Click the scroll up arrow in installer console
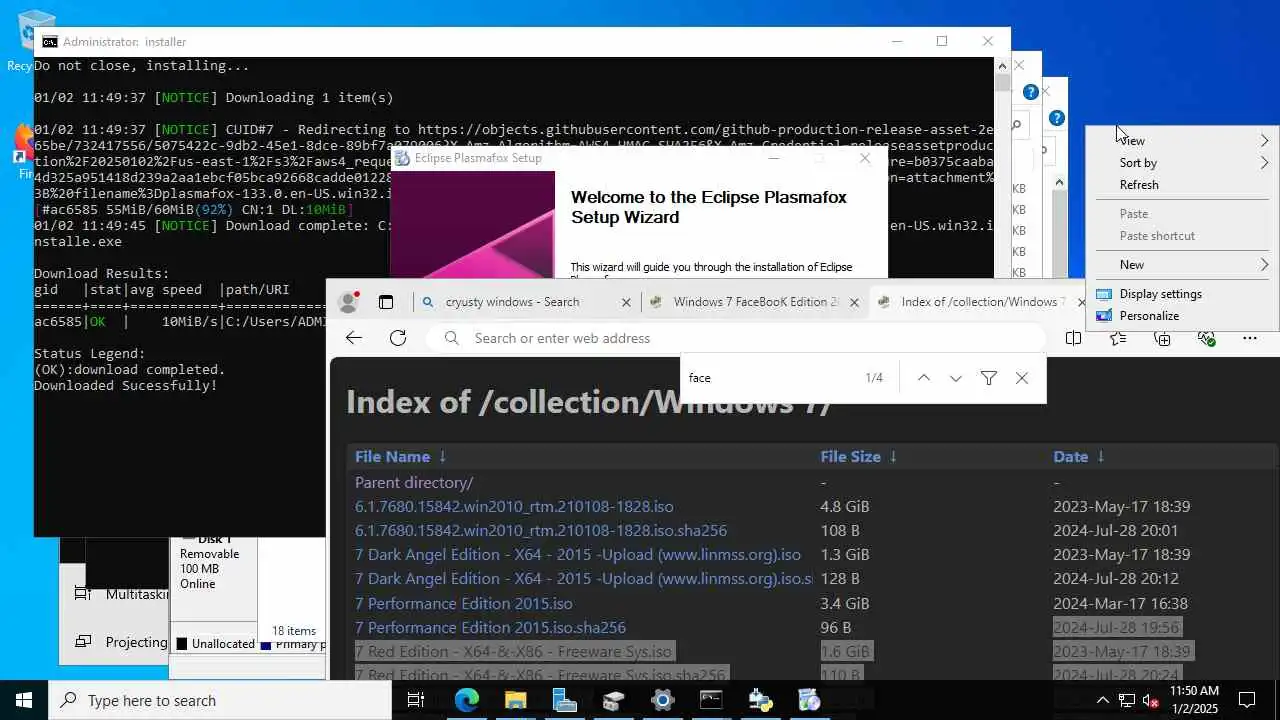 [1002, 65]
